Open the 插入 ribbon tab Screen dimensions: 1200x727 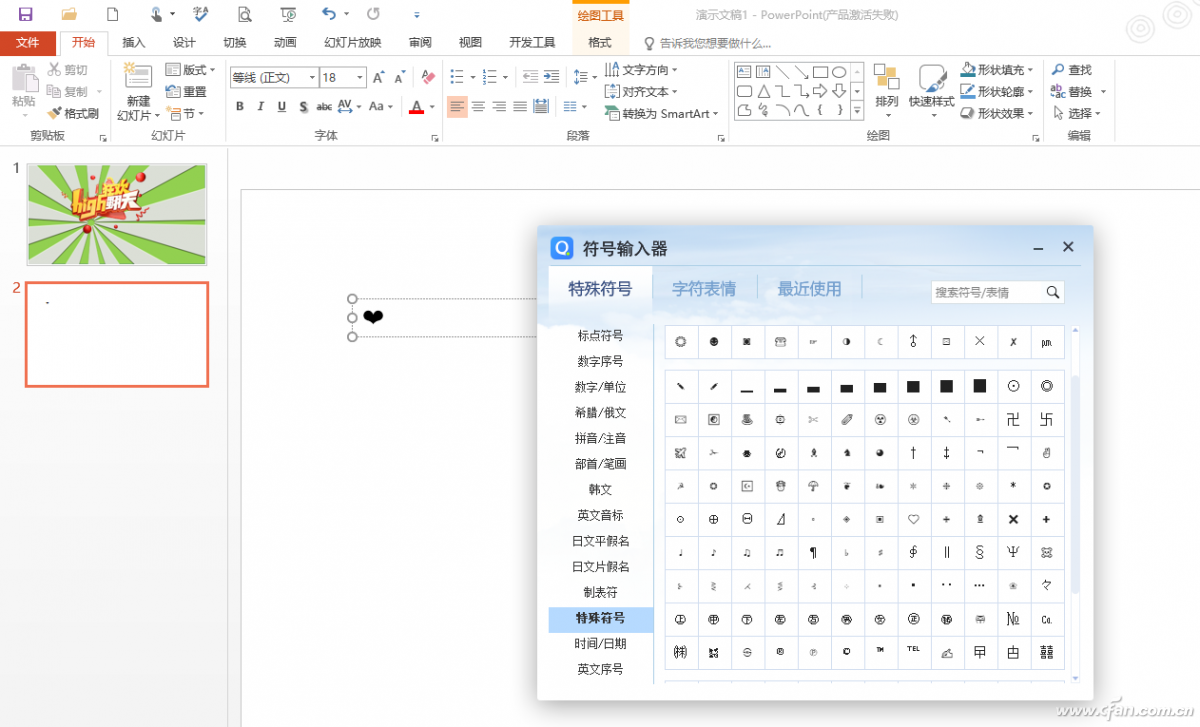coord(133,43)
